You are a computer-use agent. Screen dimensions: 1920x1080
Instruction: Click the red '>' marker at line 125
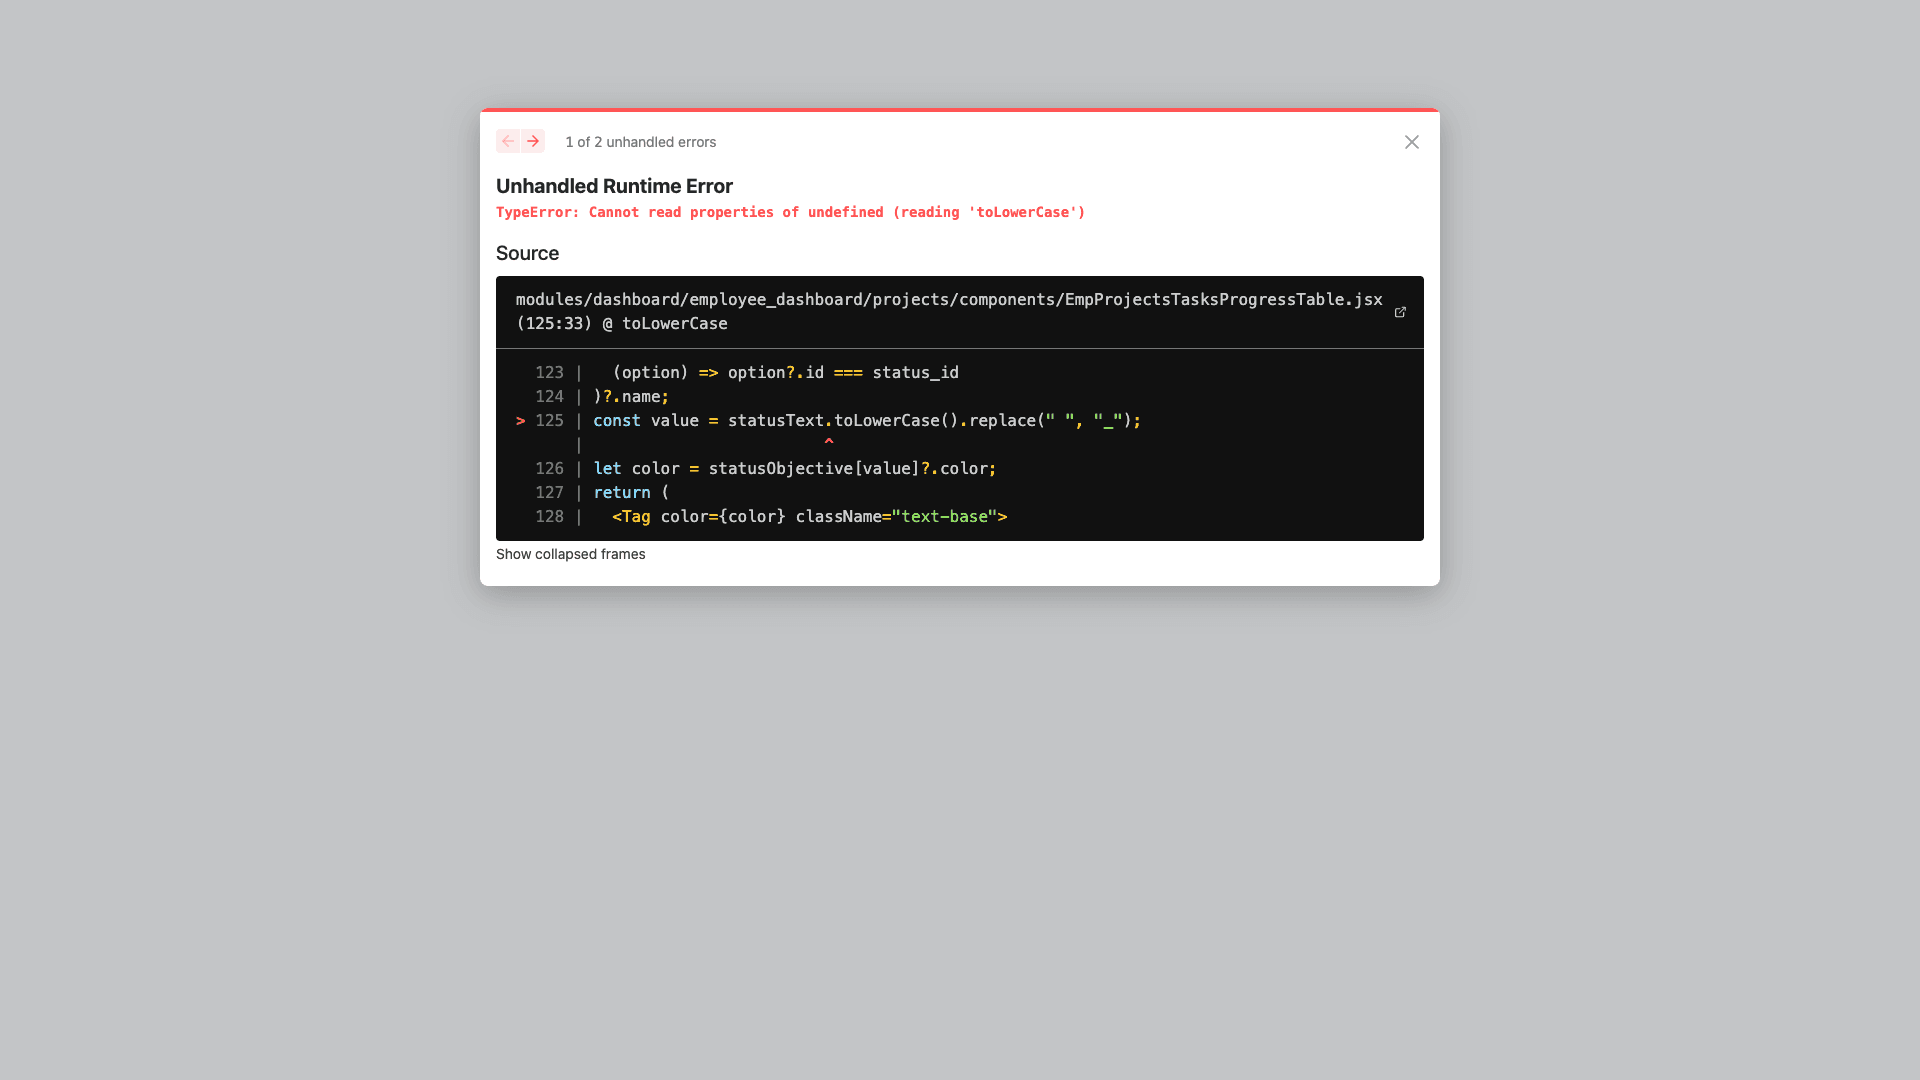[x=520, y=421]
